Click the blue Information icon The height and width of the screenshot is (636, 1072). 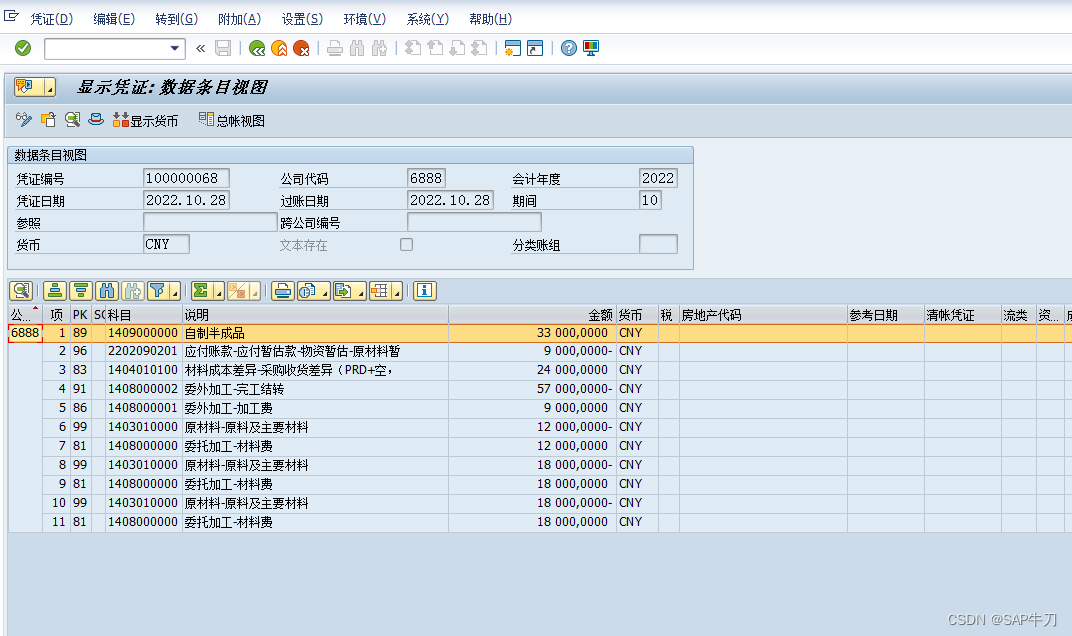click(425, 291)
